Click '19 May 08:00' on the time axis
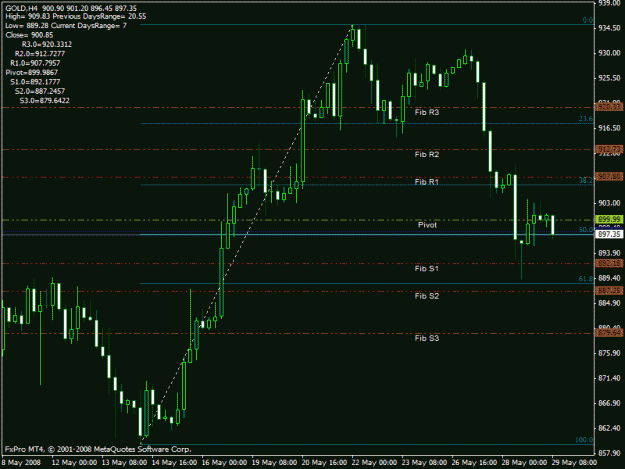Viewport: 625px width, 469px height. (274, 463)
